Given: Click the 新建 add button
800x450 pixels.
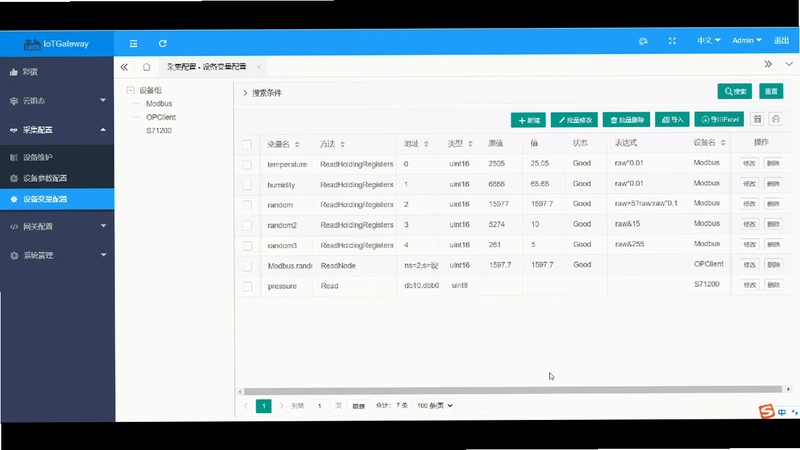Looking at the screenshot, I should coord(529,120).
